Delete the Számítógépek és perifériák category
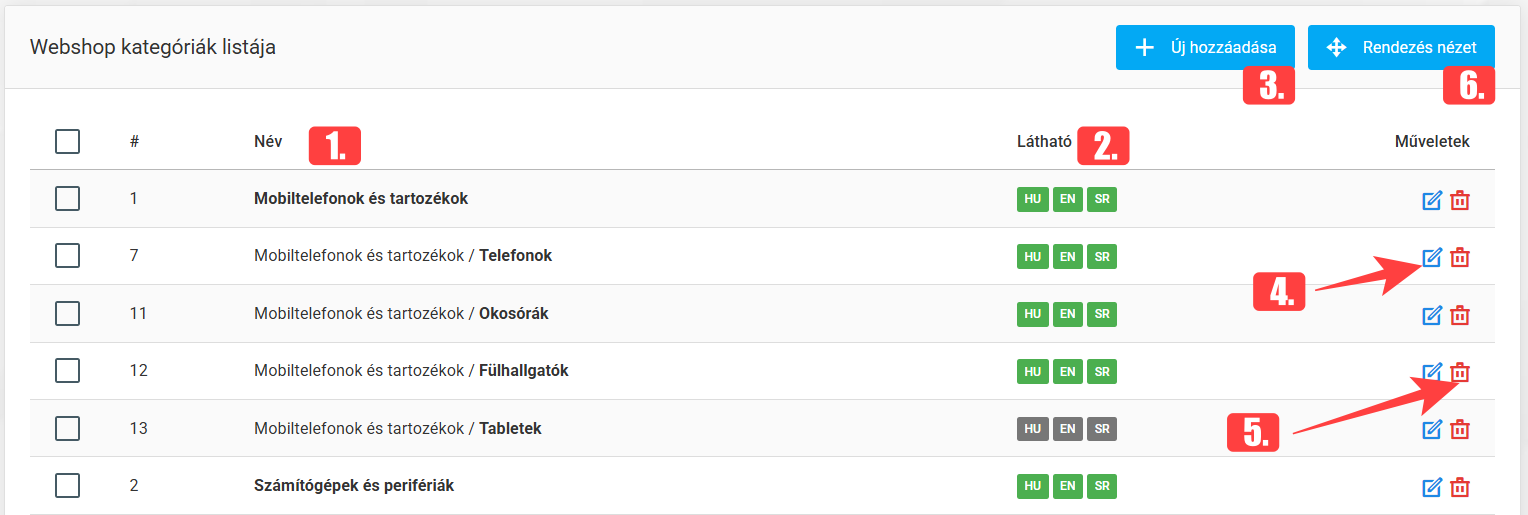The height and width of the screenshot is (515, 1528). click(x=1460, y=487)
